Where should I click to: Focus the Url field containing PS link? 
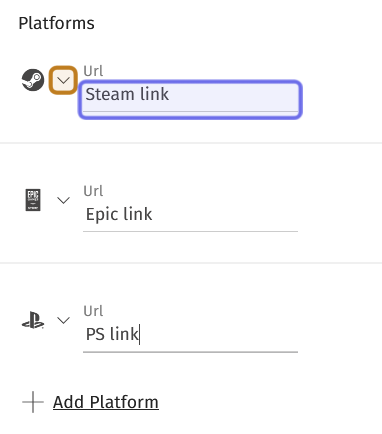tap(190, 335)
